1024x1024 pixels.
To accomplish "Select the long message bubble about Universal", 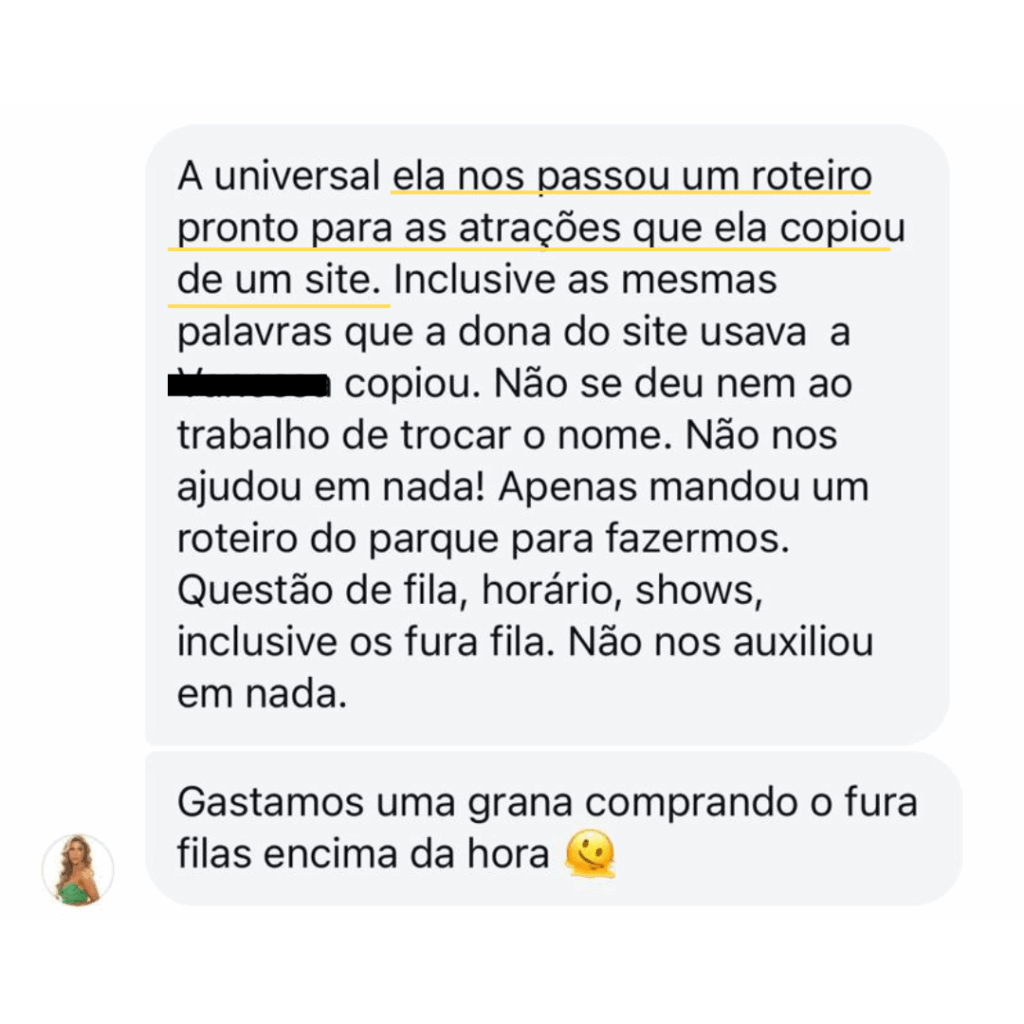I will [x=547, y=435].
